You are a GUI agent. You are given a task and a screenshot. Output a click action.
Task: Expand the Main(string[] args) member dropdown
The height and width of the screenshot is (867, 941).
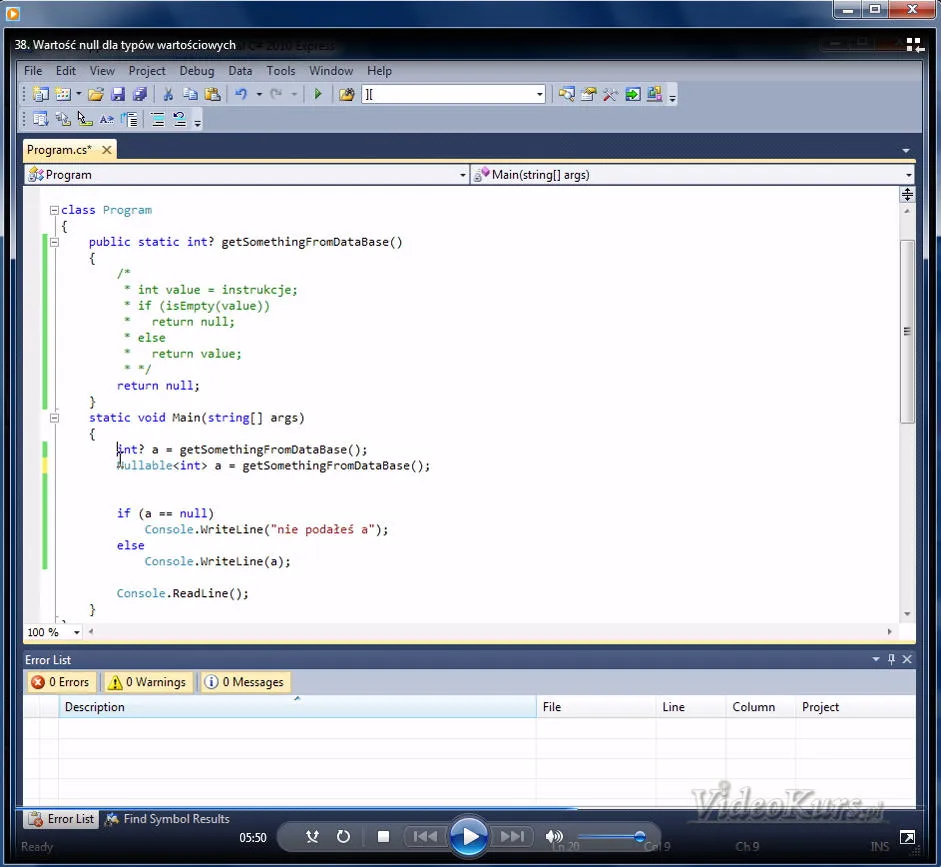click(x=909, y=175)
